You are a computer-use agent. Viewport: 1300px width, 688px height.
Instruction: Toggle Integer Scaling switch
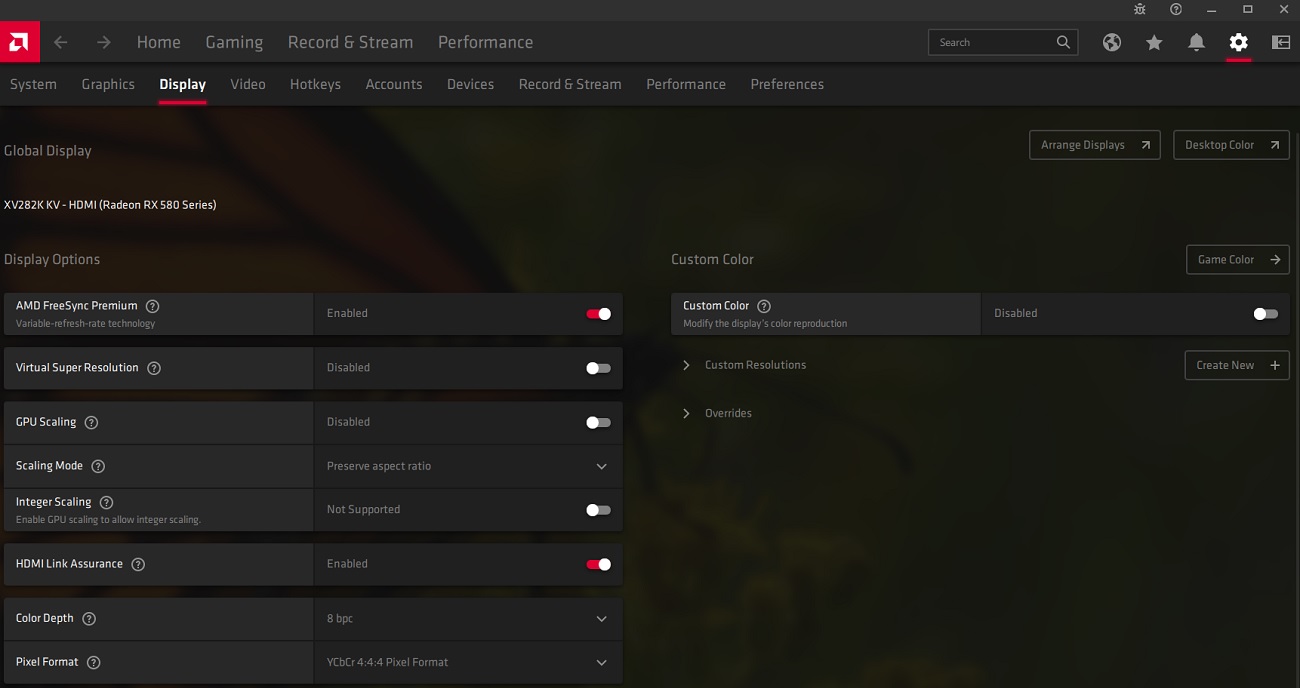tap(598, 510)
